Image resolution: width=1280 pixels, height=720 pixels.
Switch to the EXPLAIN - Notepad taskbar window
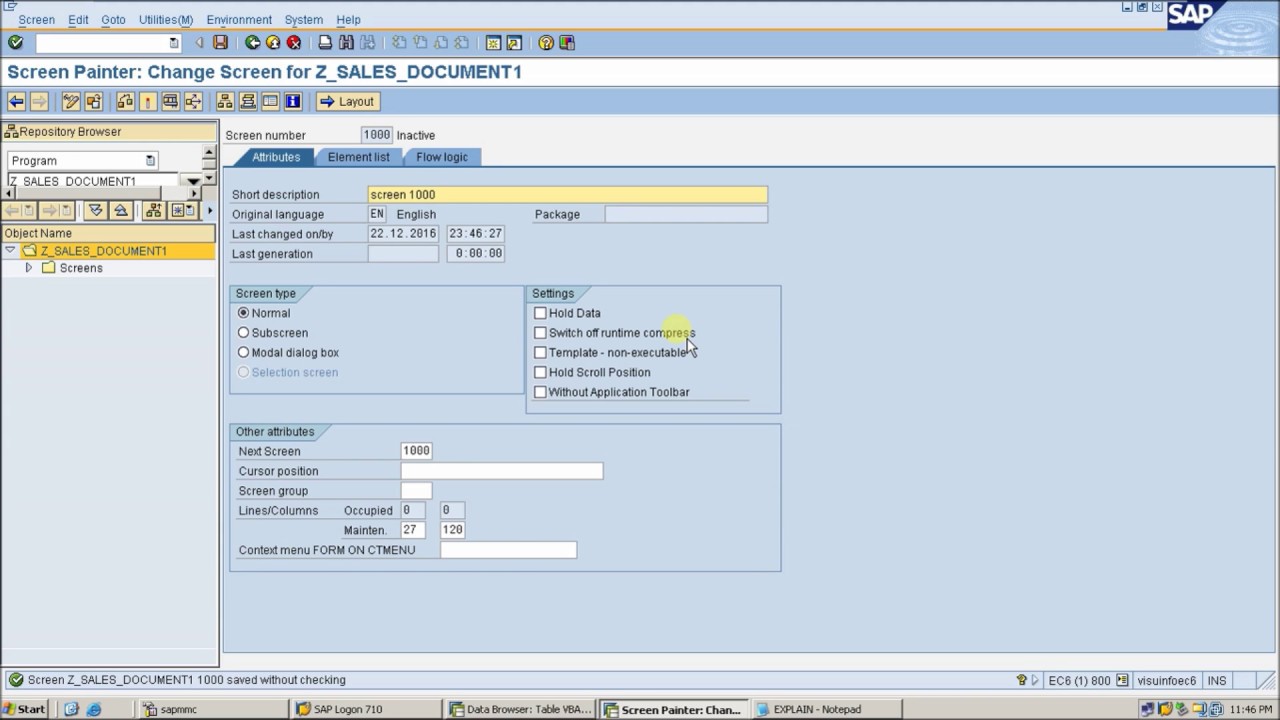[825, 709]
